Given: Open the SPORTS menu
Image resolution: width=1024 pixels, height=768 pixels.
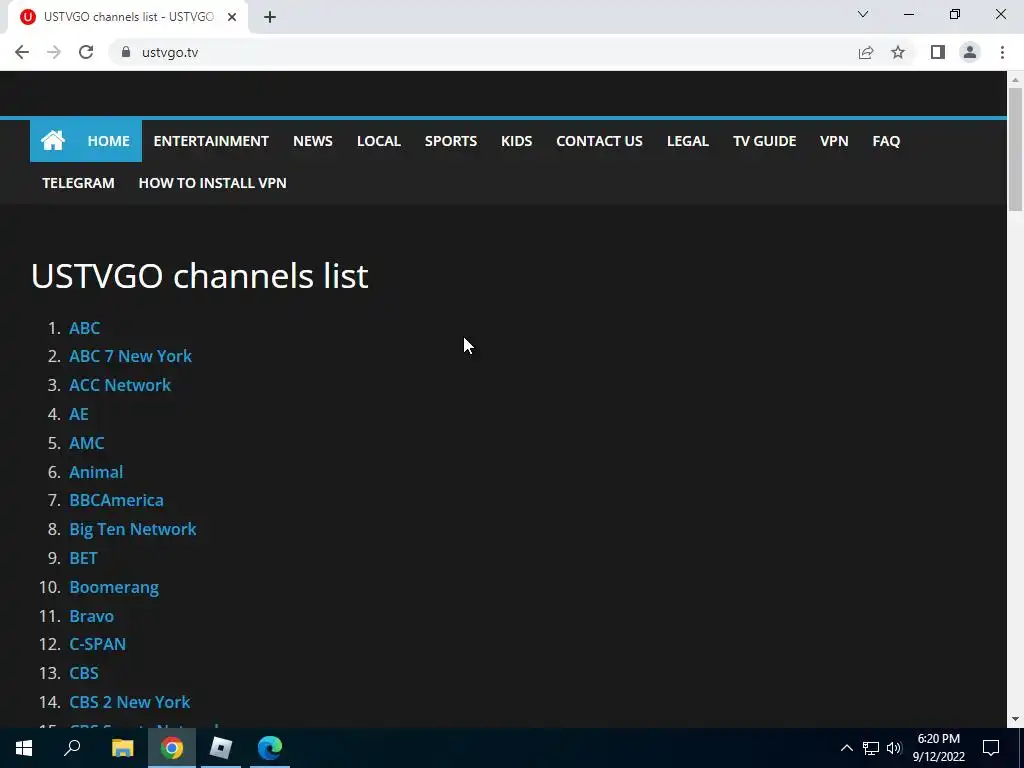Looking at the screenshot, I should pos(451,141).
